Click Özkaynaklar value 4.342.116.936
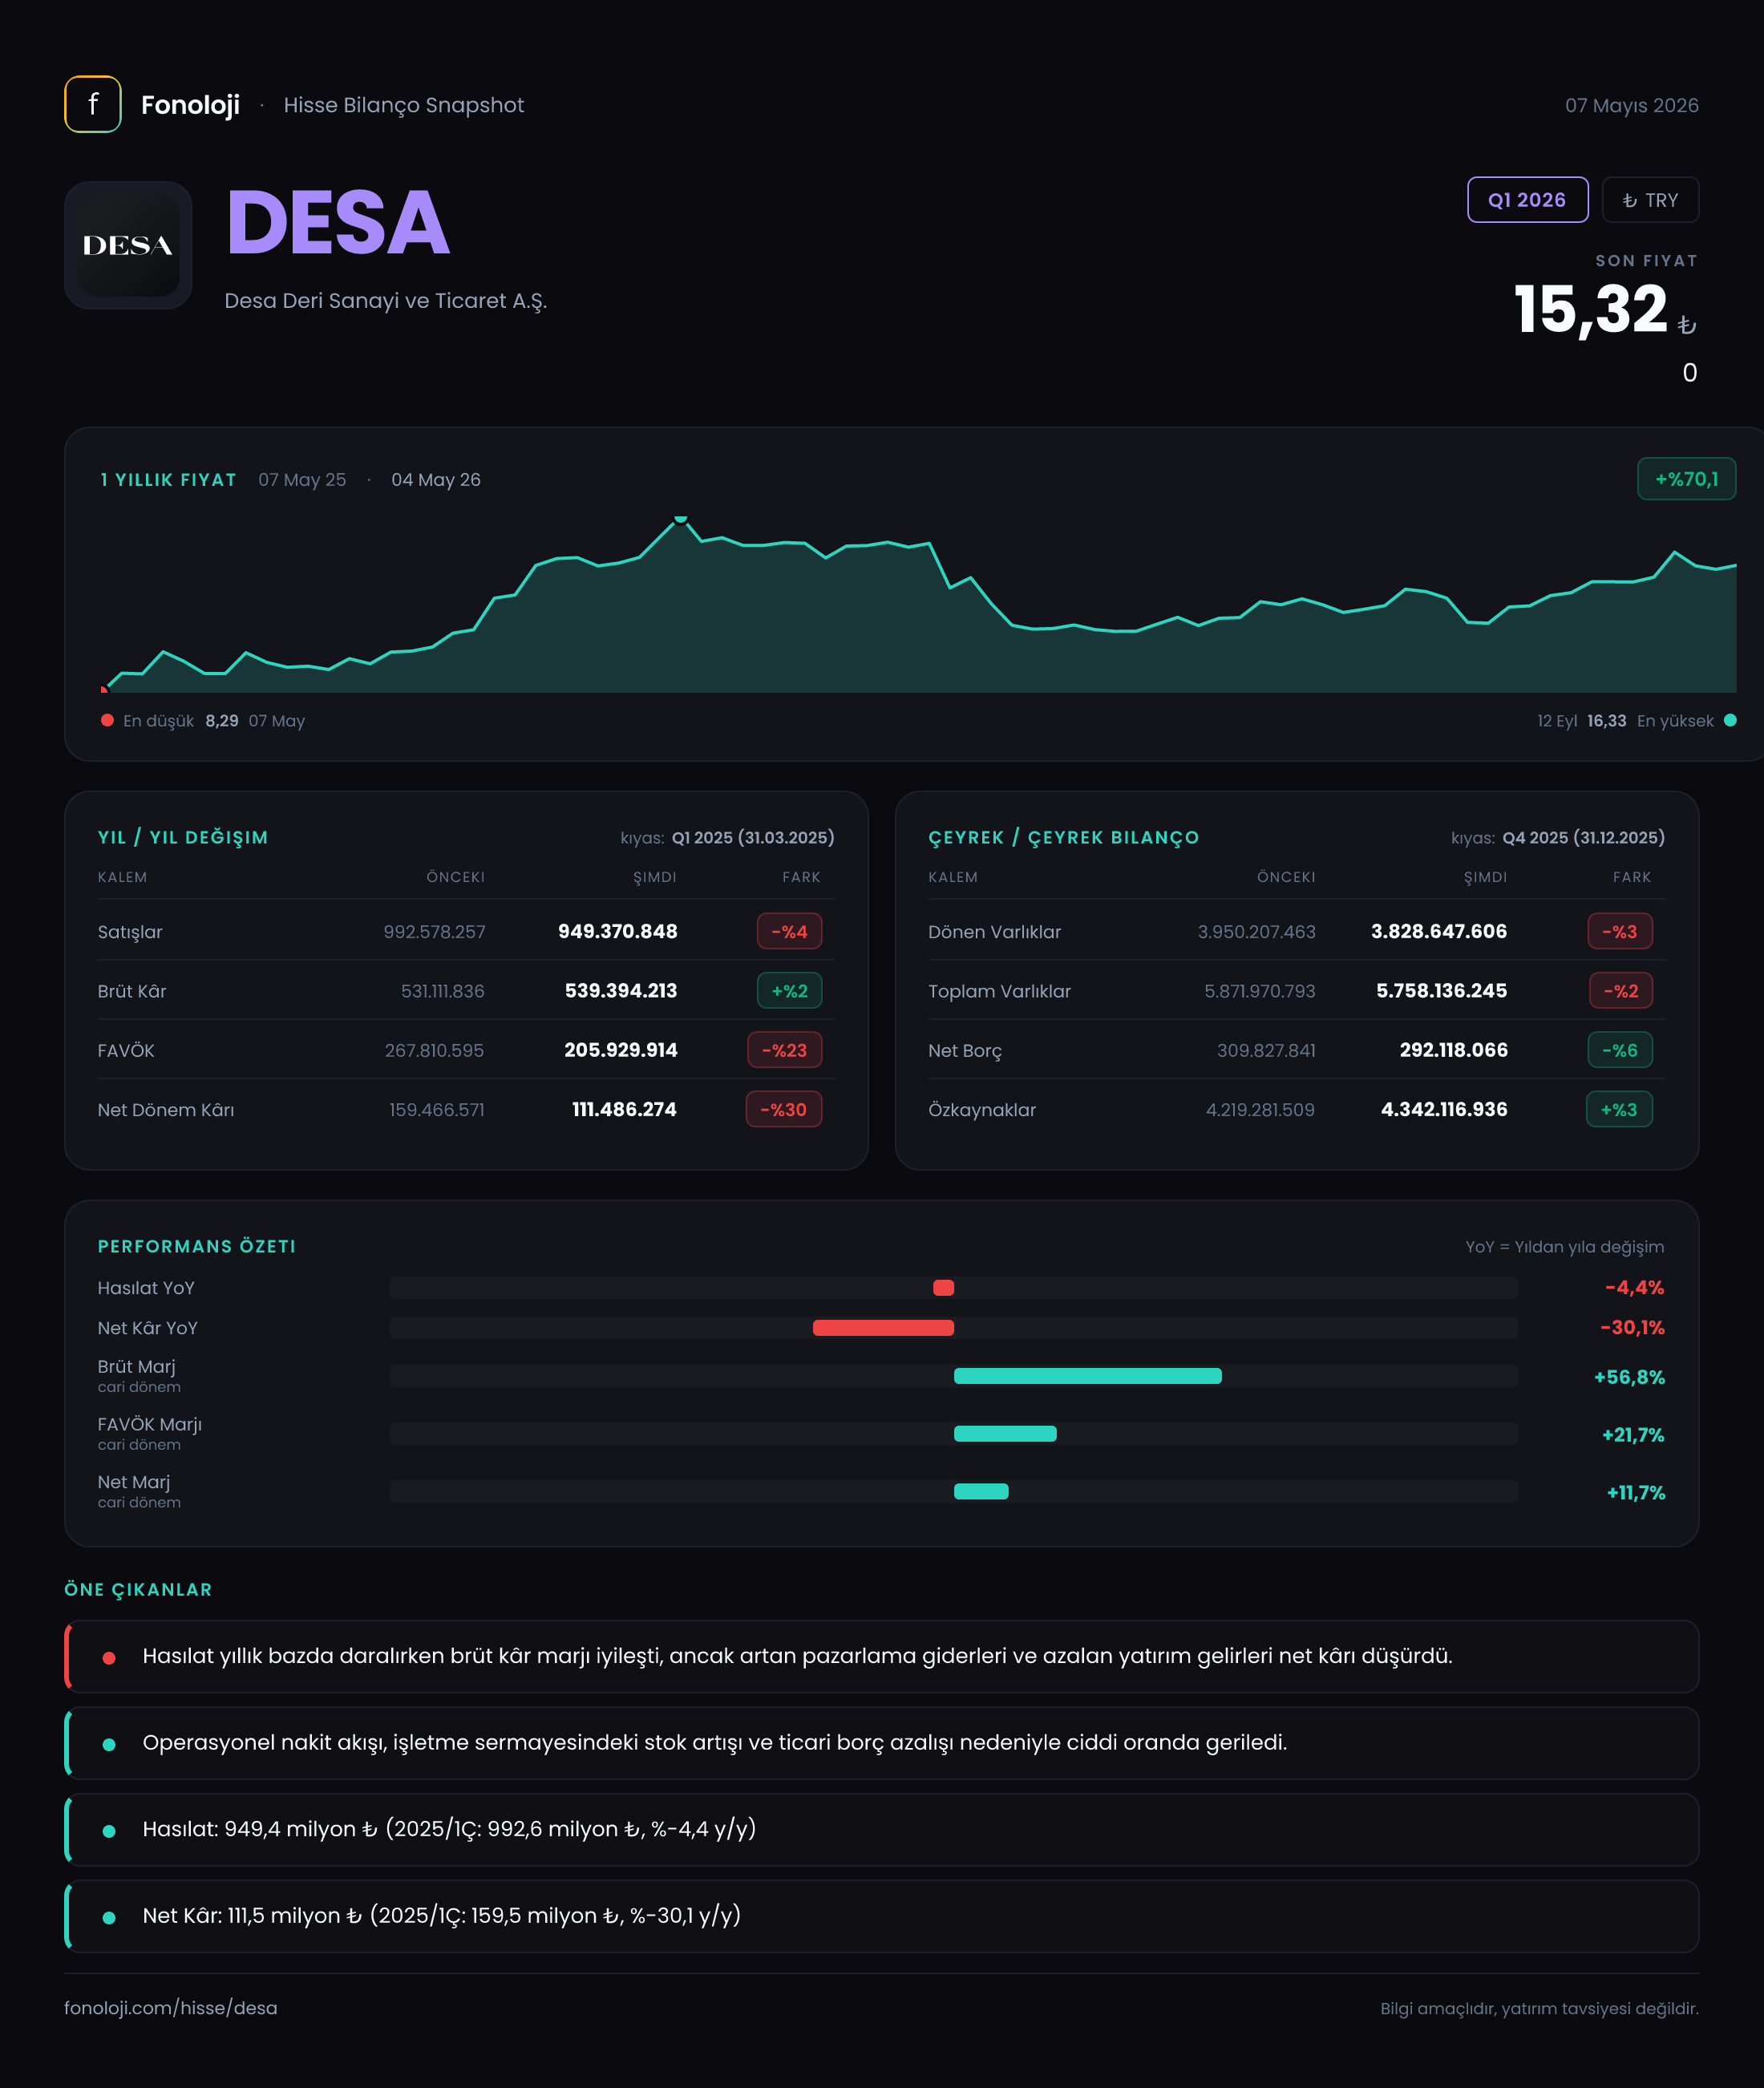Screen dimensions: 1764x2088 [x=1444, y=1109]
